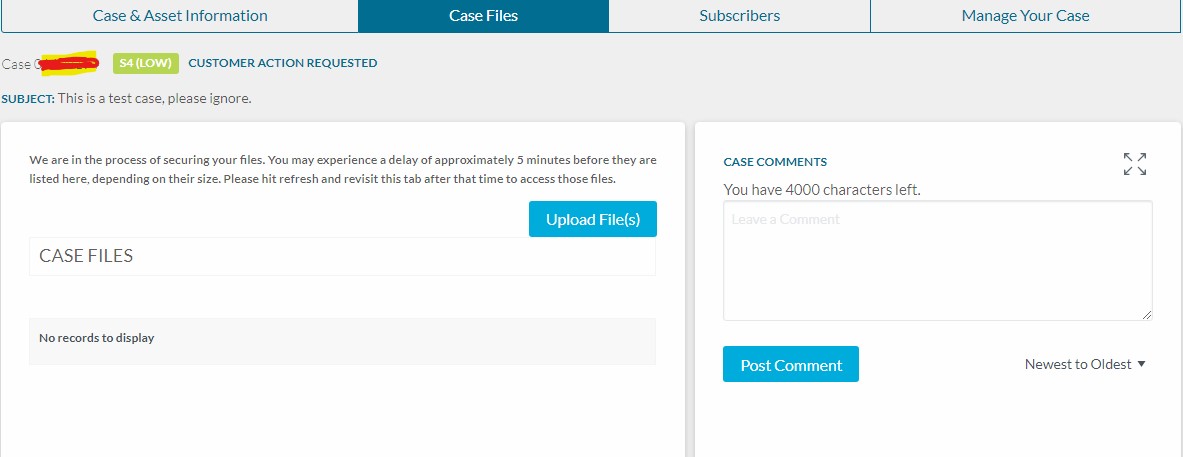The image size is (1183, 457).
Task: Open the Subscribers tab
Action: (739, 16)
